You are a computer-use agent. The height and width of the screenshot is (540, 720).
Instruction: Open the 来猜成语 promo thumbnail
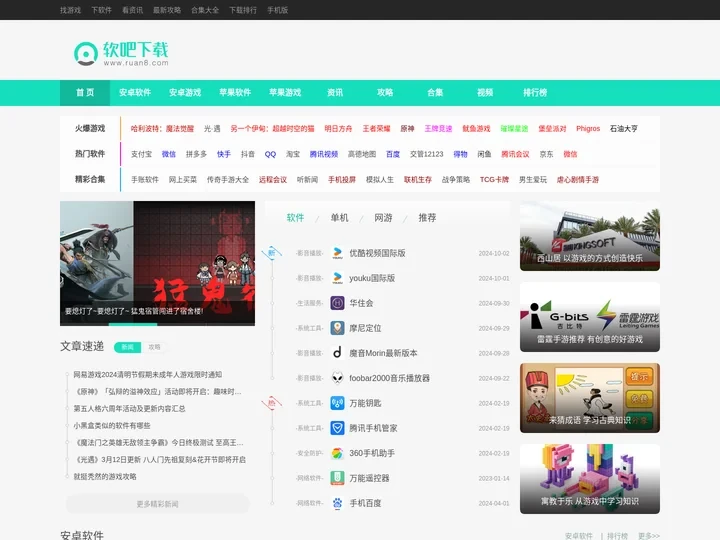[x=590, y=398]
